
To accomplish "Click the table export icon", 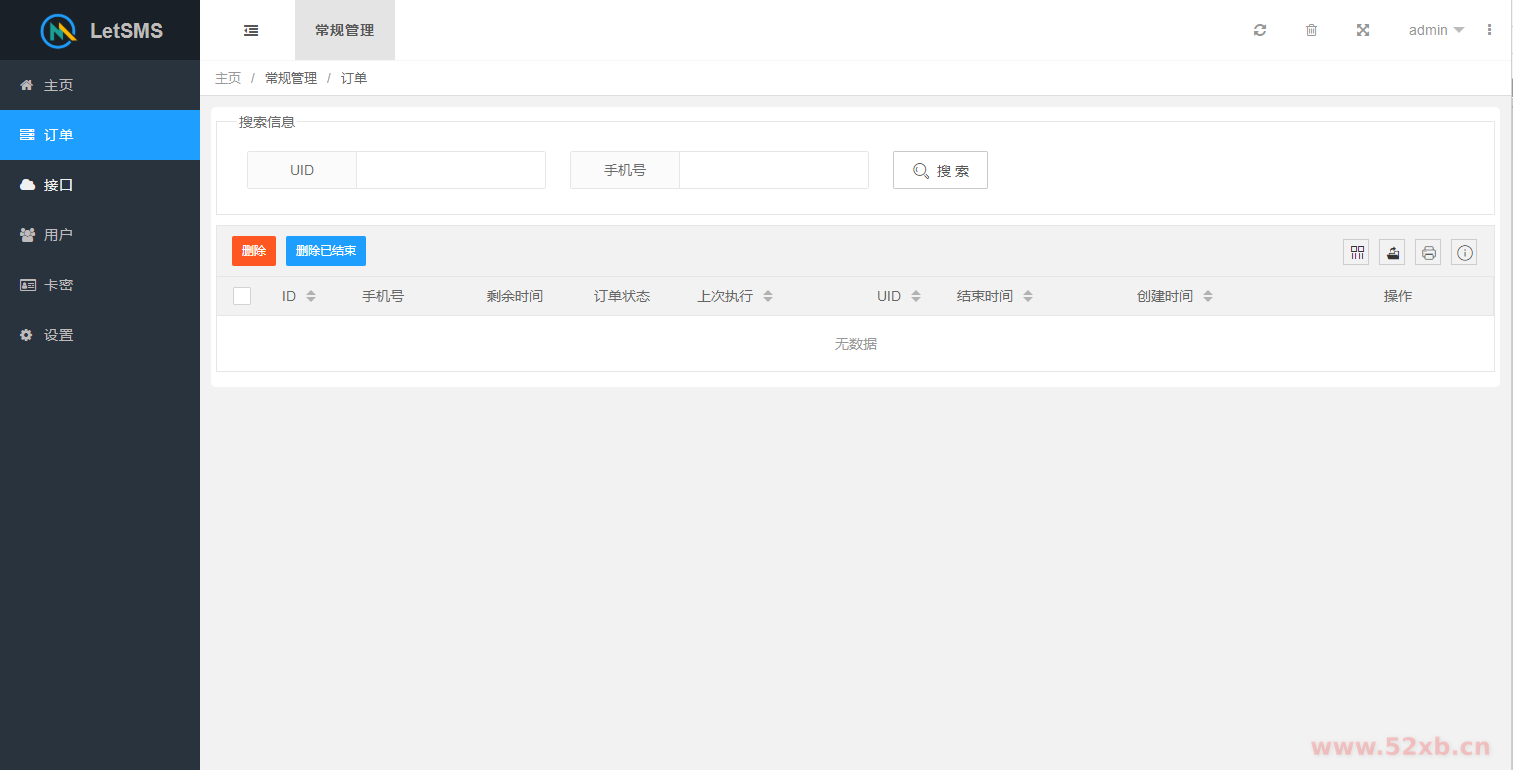I will tap(1392, 253).
